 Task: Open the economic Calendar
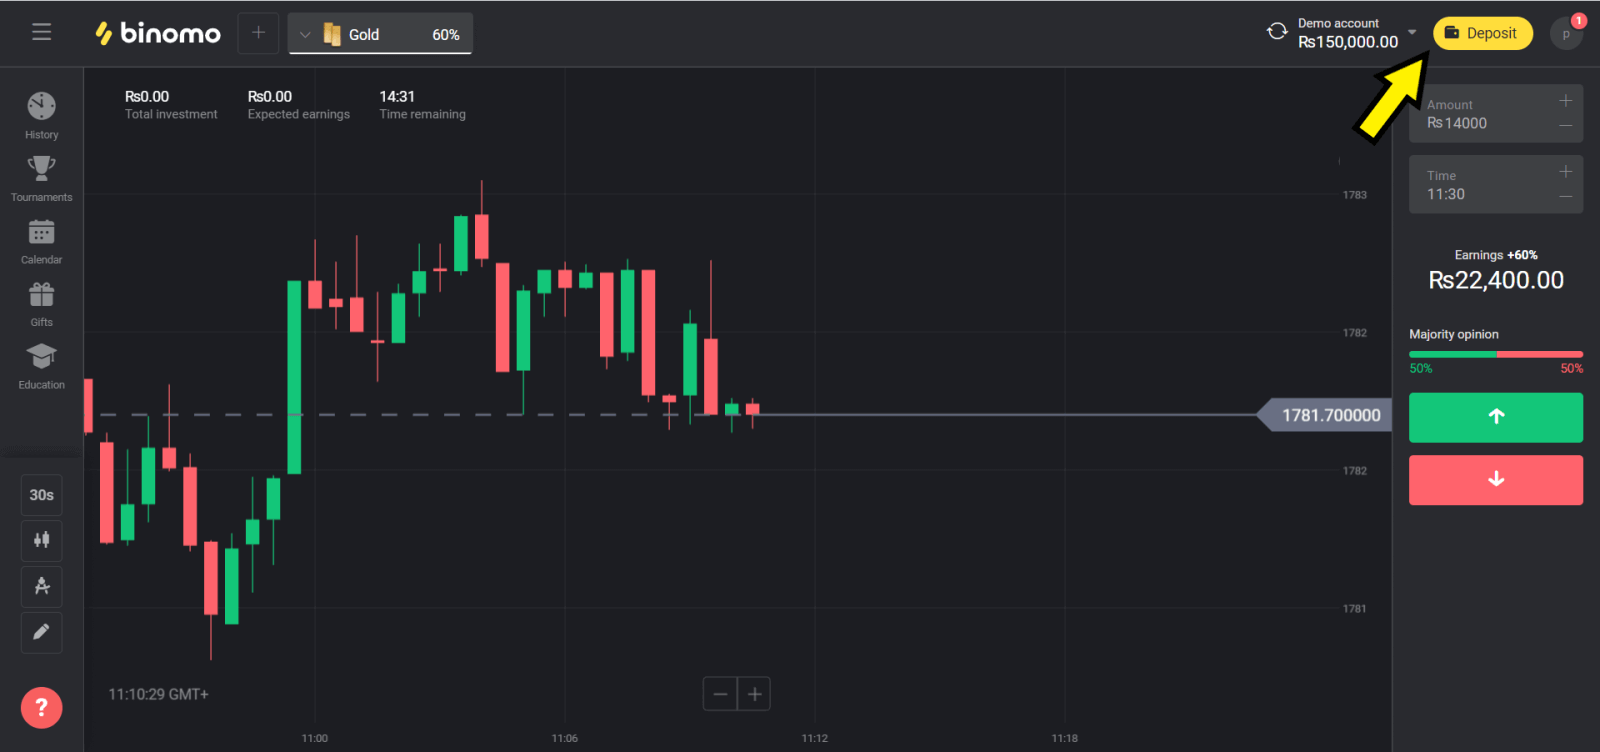tap(41, 240)
